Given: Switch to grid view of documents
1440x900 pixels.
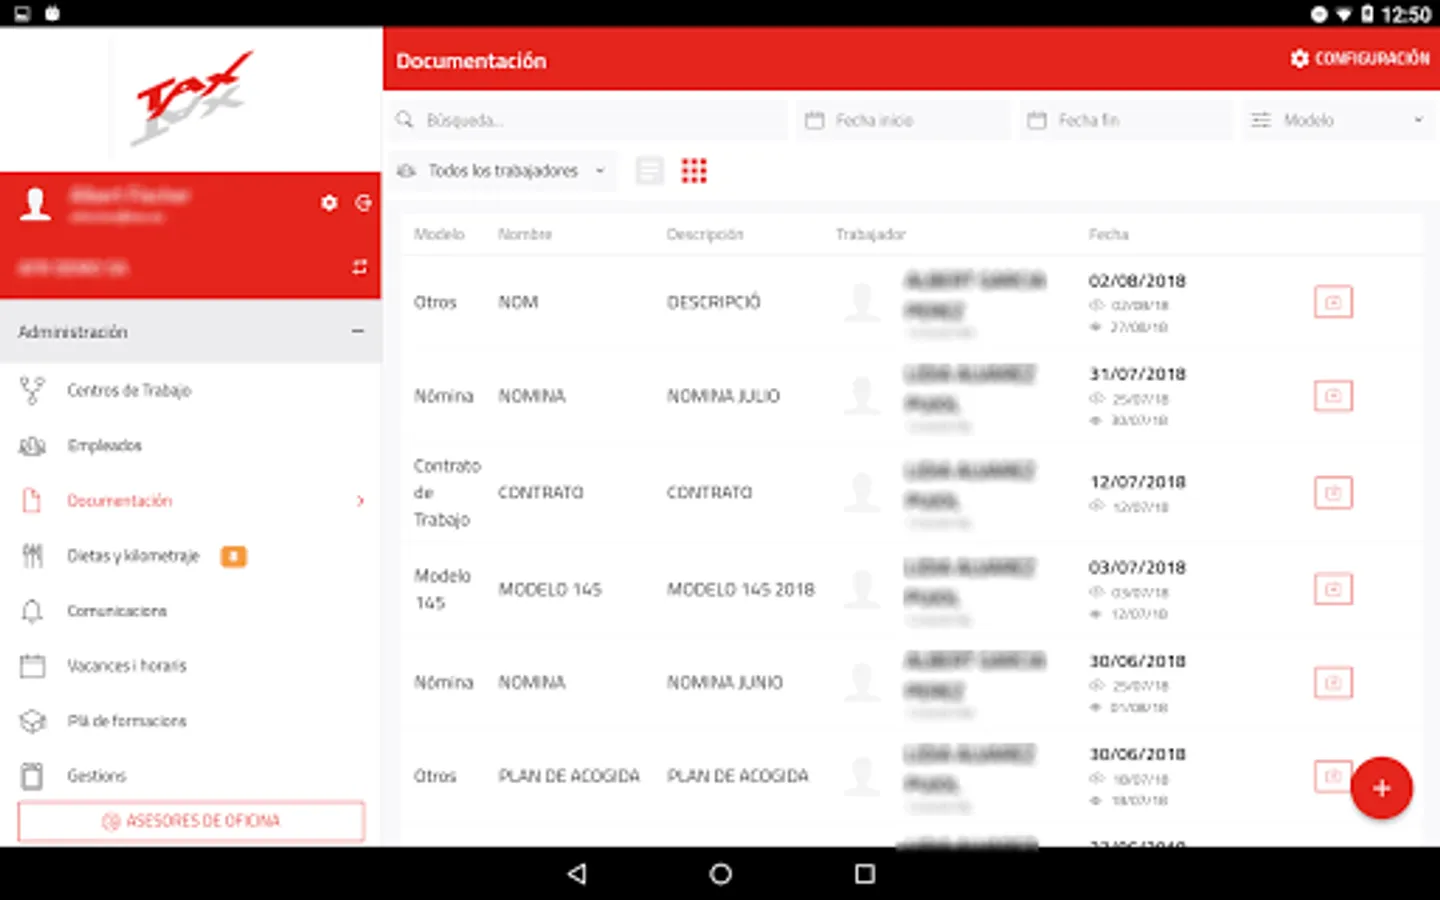Looking at the screenshot, I should [x=695, y=170].
